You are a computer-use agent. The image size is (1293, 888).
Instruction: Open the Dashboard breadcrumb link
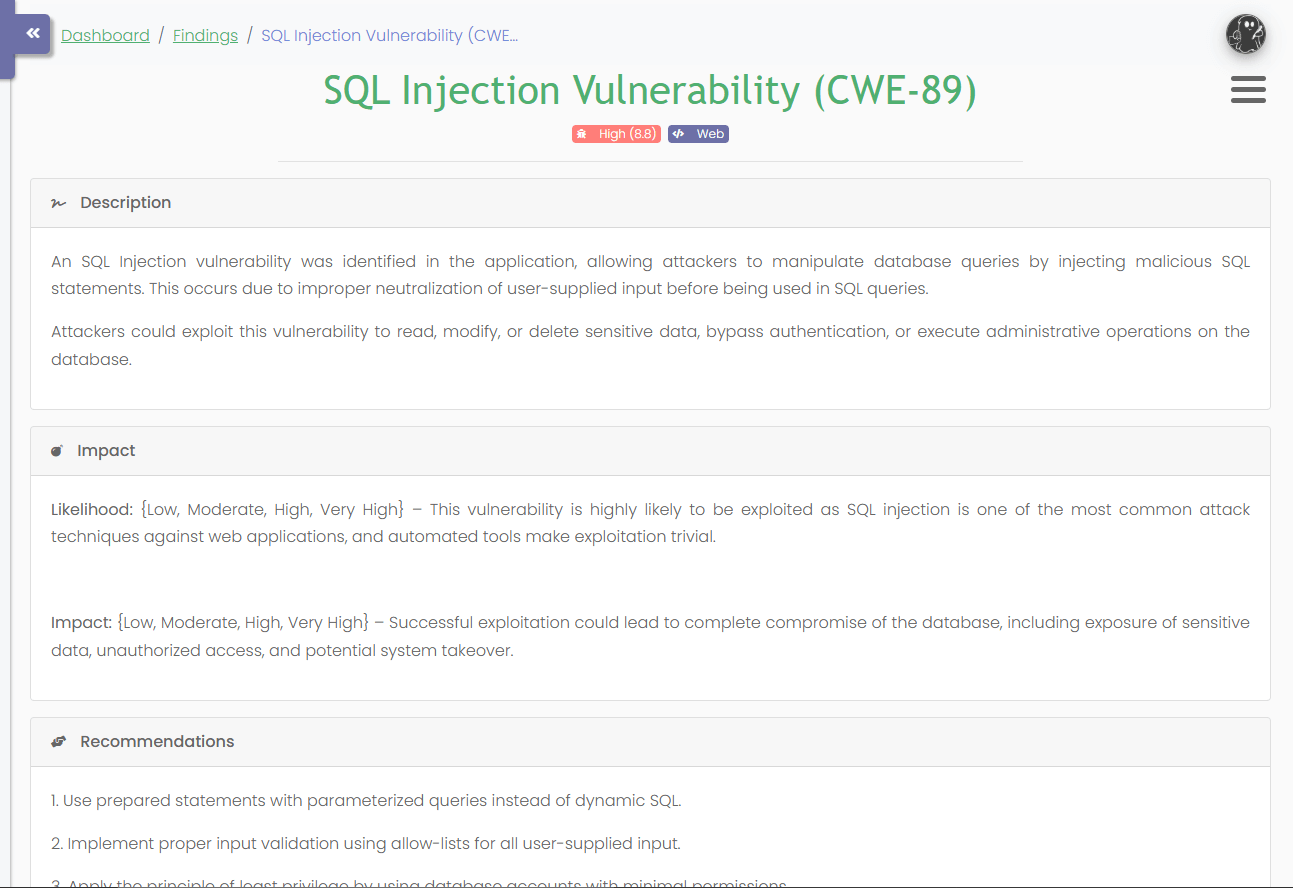pos(105,35)
